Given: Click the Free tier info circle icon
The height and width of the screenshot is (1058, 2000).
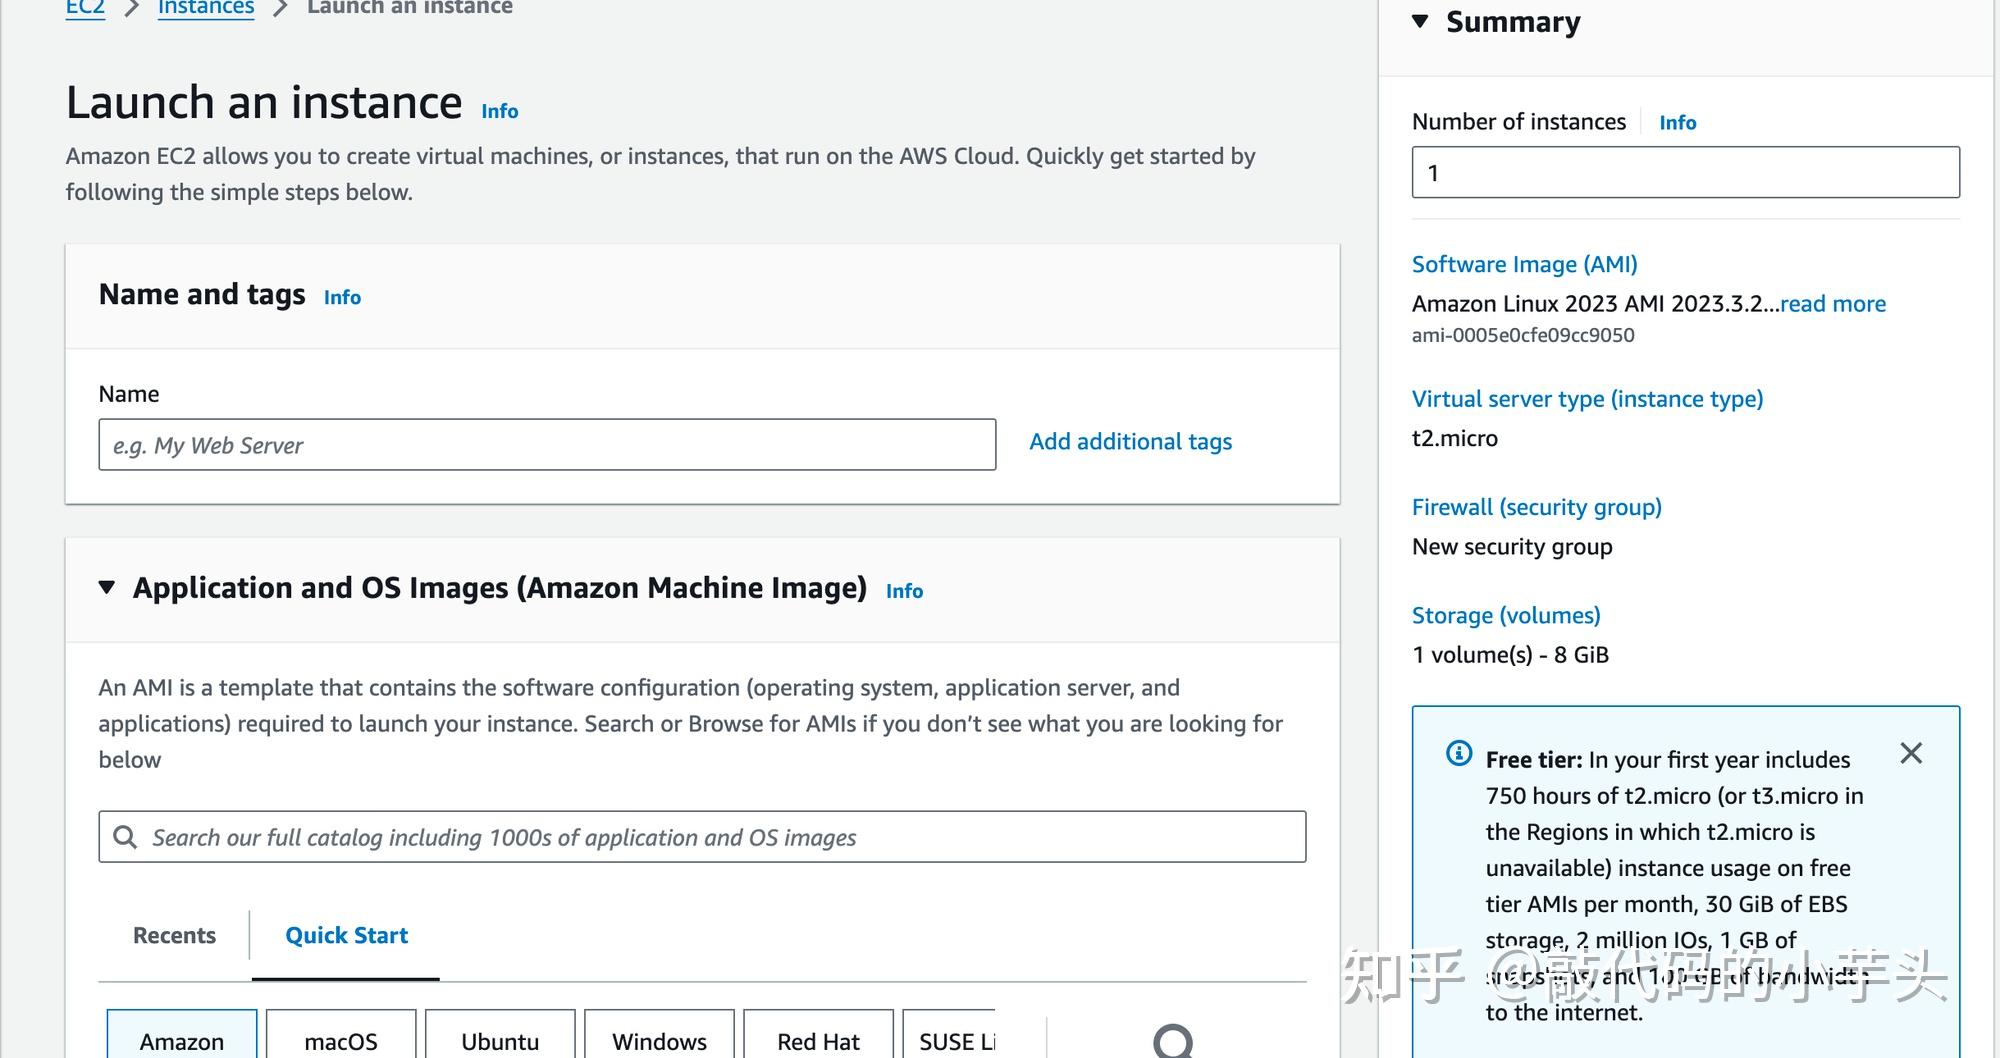Looking at the screenshot, I should pos(1459,753).
